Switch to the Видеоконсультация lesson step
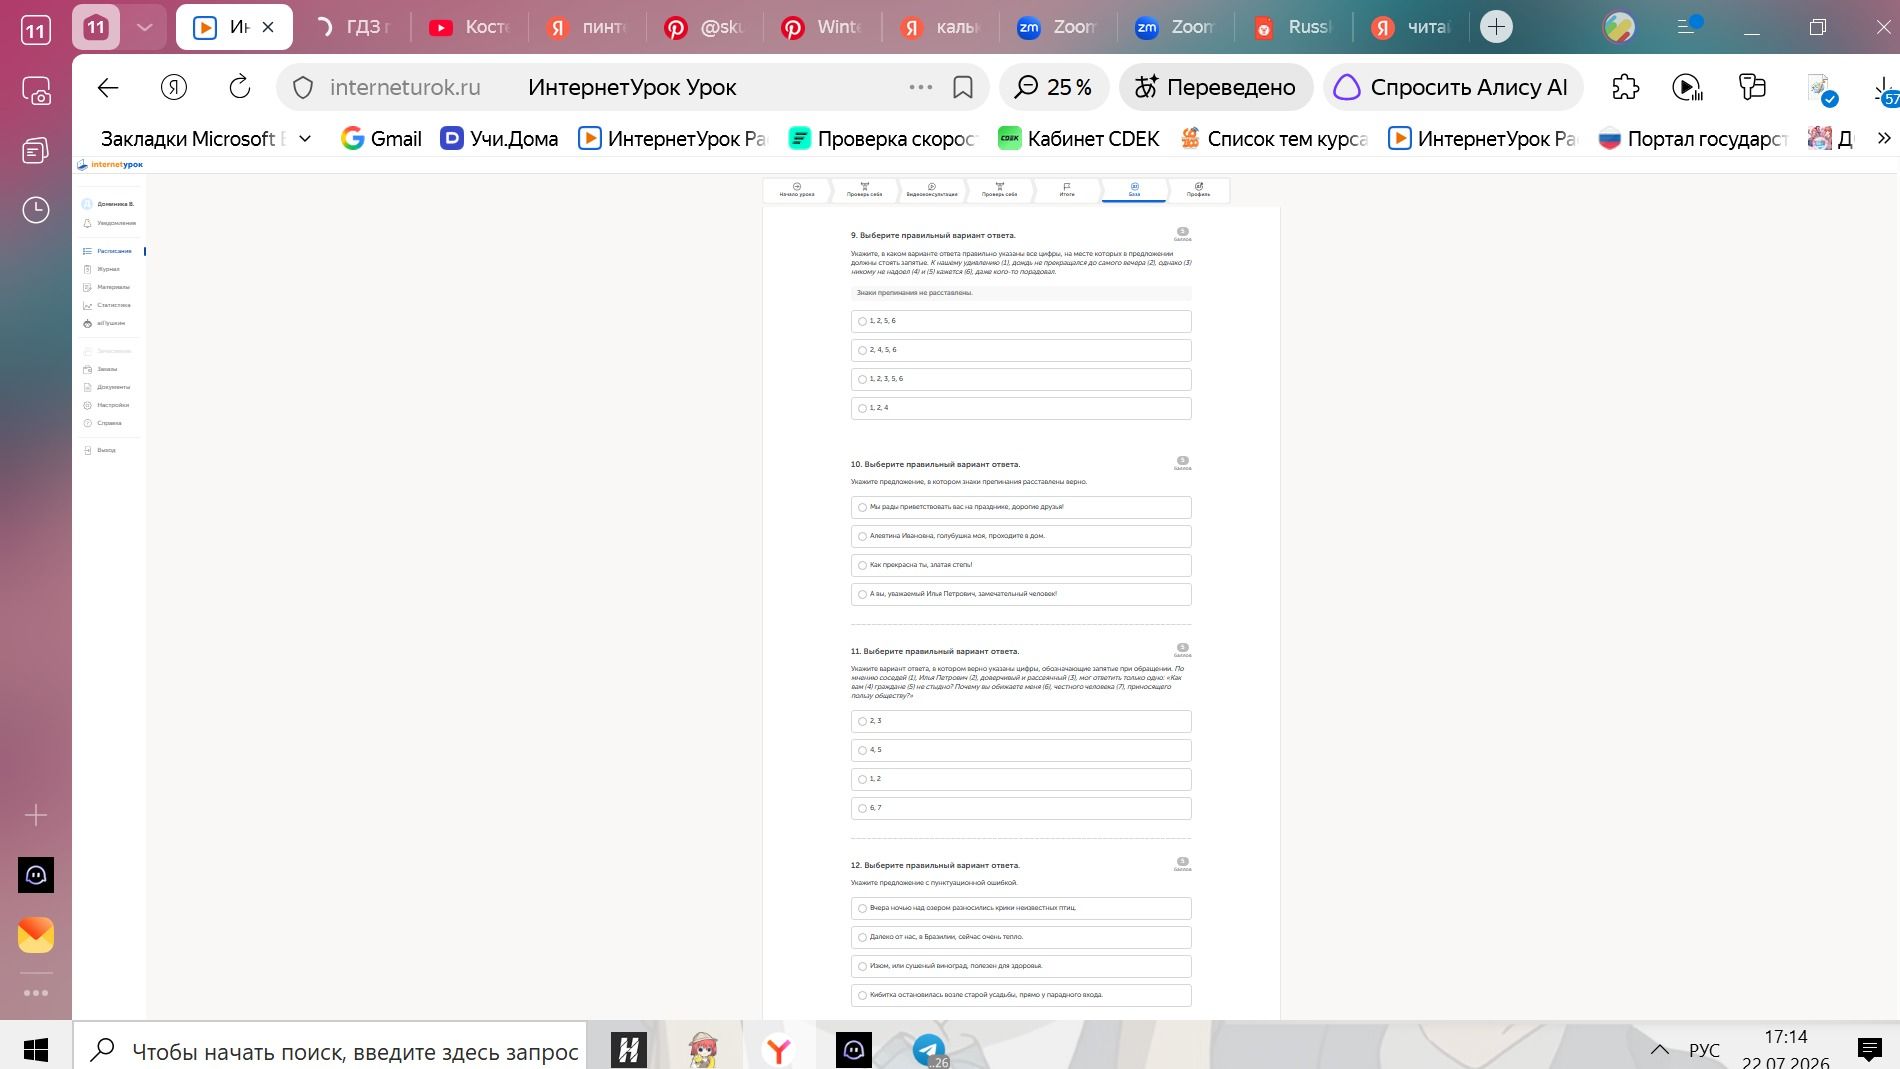1900x1069 pixels. [x=932, y=190]
